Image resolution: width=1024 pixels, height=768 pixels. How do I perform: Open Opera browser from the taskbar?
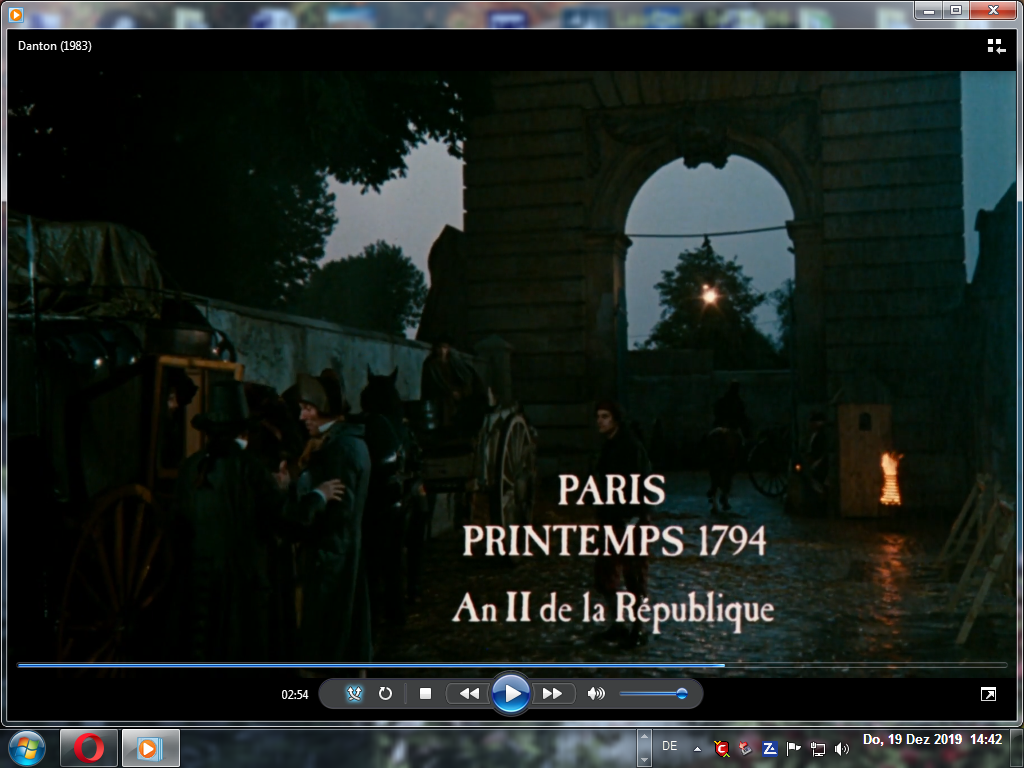tap(89, 748)
